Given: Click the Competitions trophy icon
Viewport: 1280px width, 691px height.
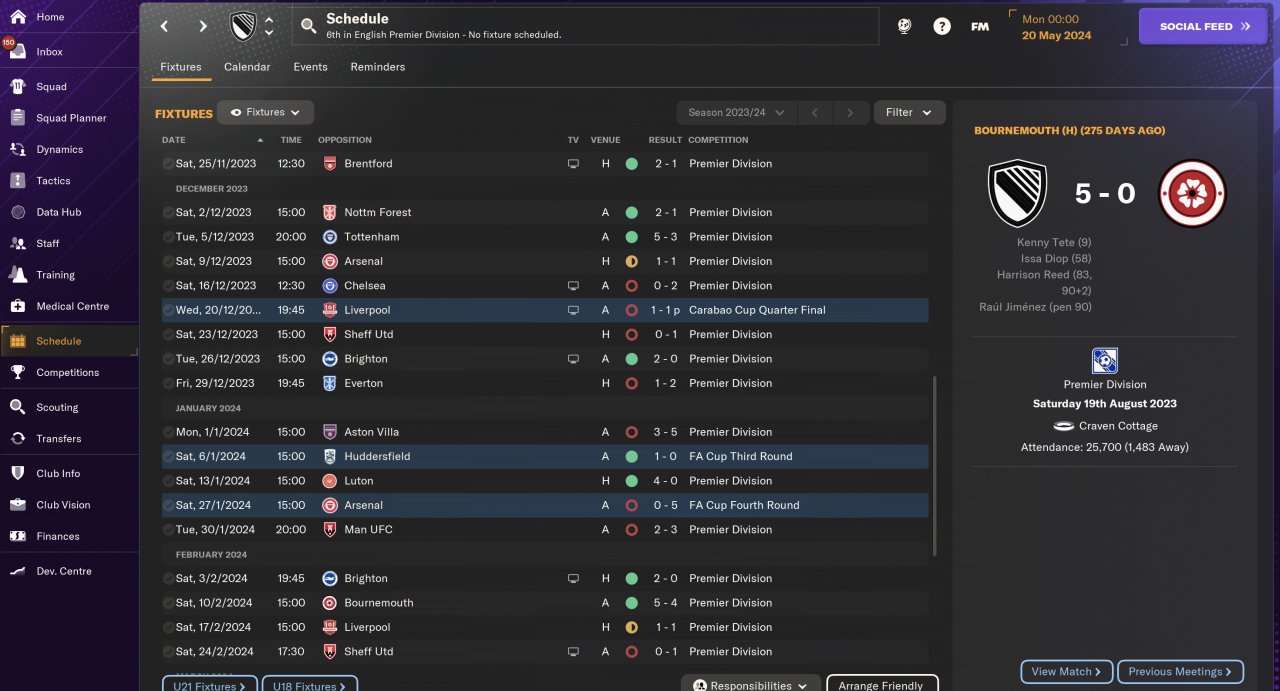Looking at the screenshot, I should click(17, 372).
